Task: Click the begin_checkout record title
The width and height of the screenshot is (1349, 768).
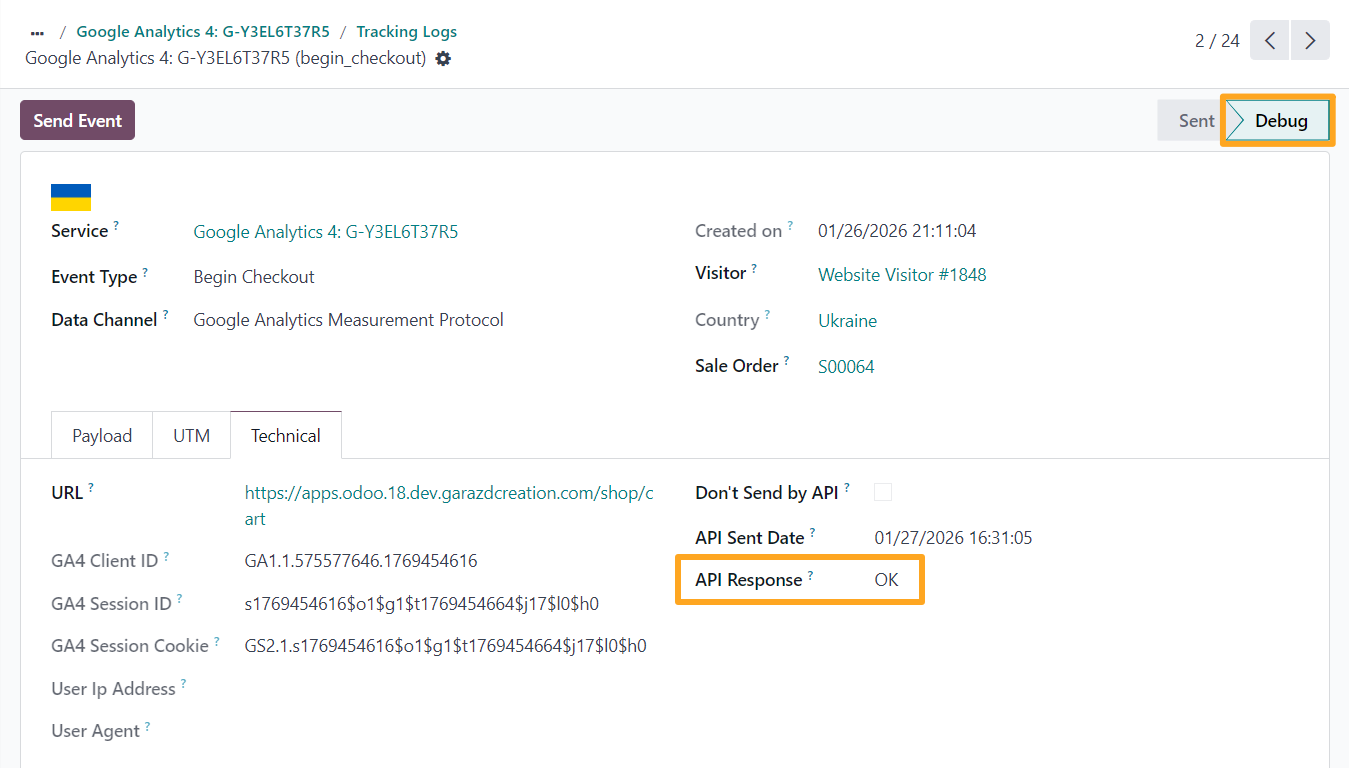Action: pos(226,58)
